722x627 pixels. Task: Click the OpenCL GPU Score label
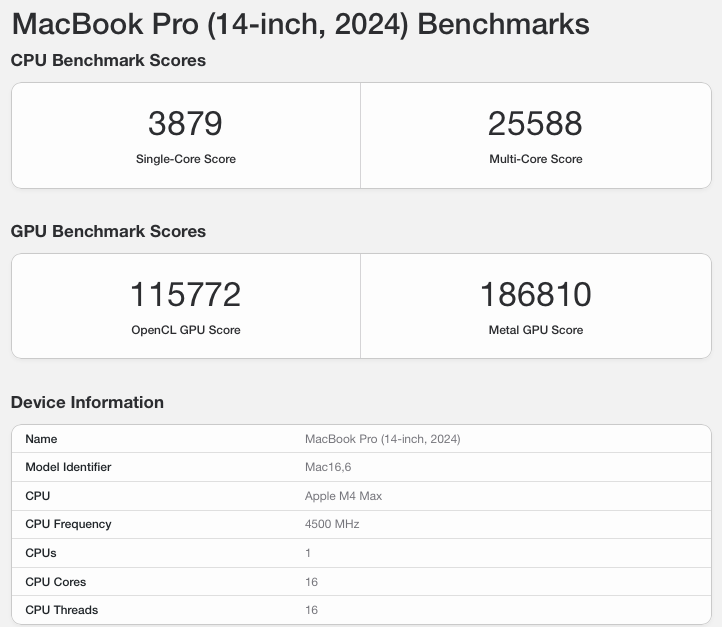[186, 330]
